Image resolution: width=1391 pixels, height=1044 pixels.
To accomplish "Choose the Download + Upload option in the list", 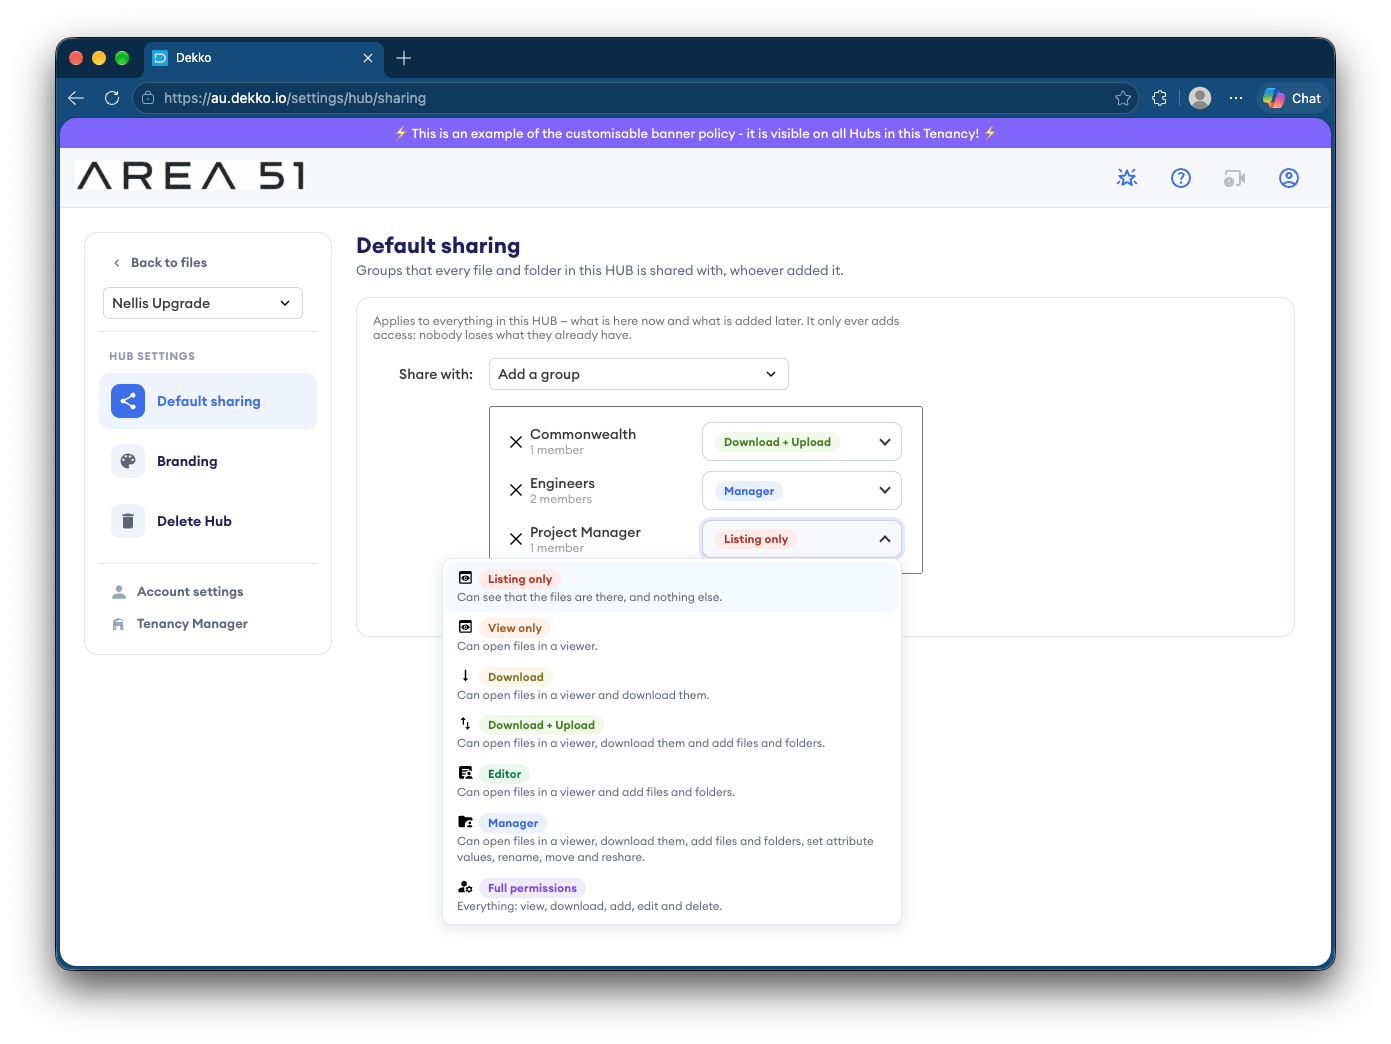I will 672,733.
